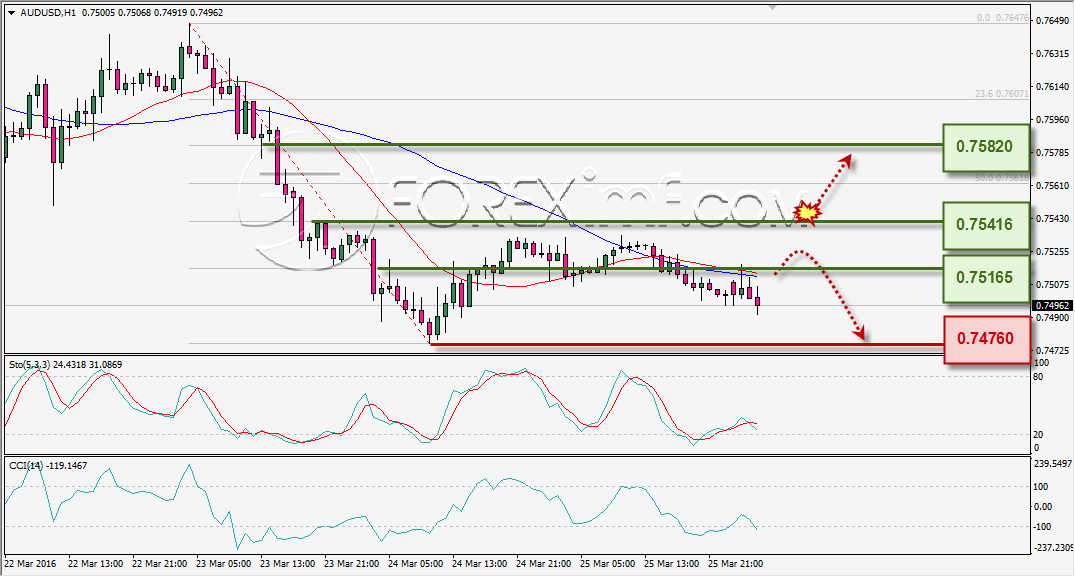The image size is (1075, 577).
Task: Click the green horizontal line at 0.75416
Action: pyautogui.click(x=627, y=221)
